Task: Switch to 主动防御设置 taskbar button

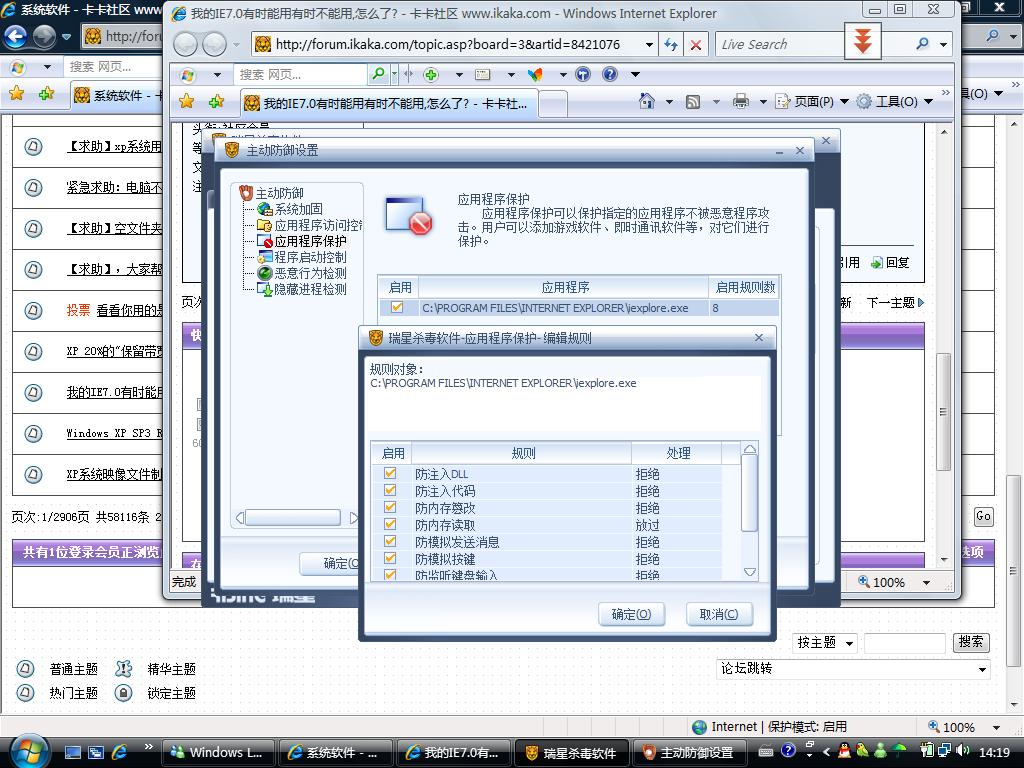Action: click(x=688, y=752)
